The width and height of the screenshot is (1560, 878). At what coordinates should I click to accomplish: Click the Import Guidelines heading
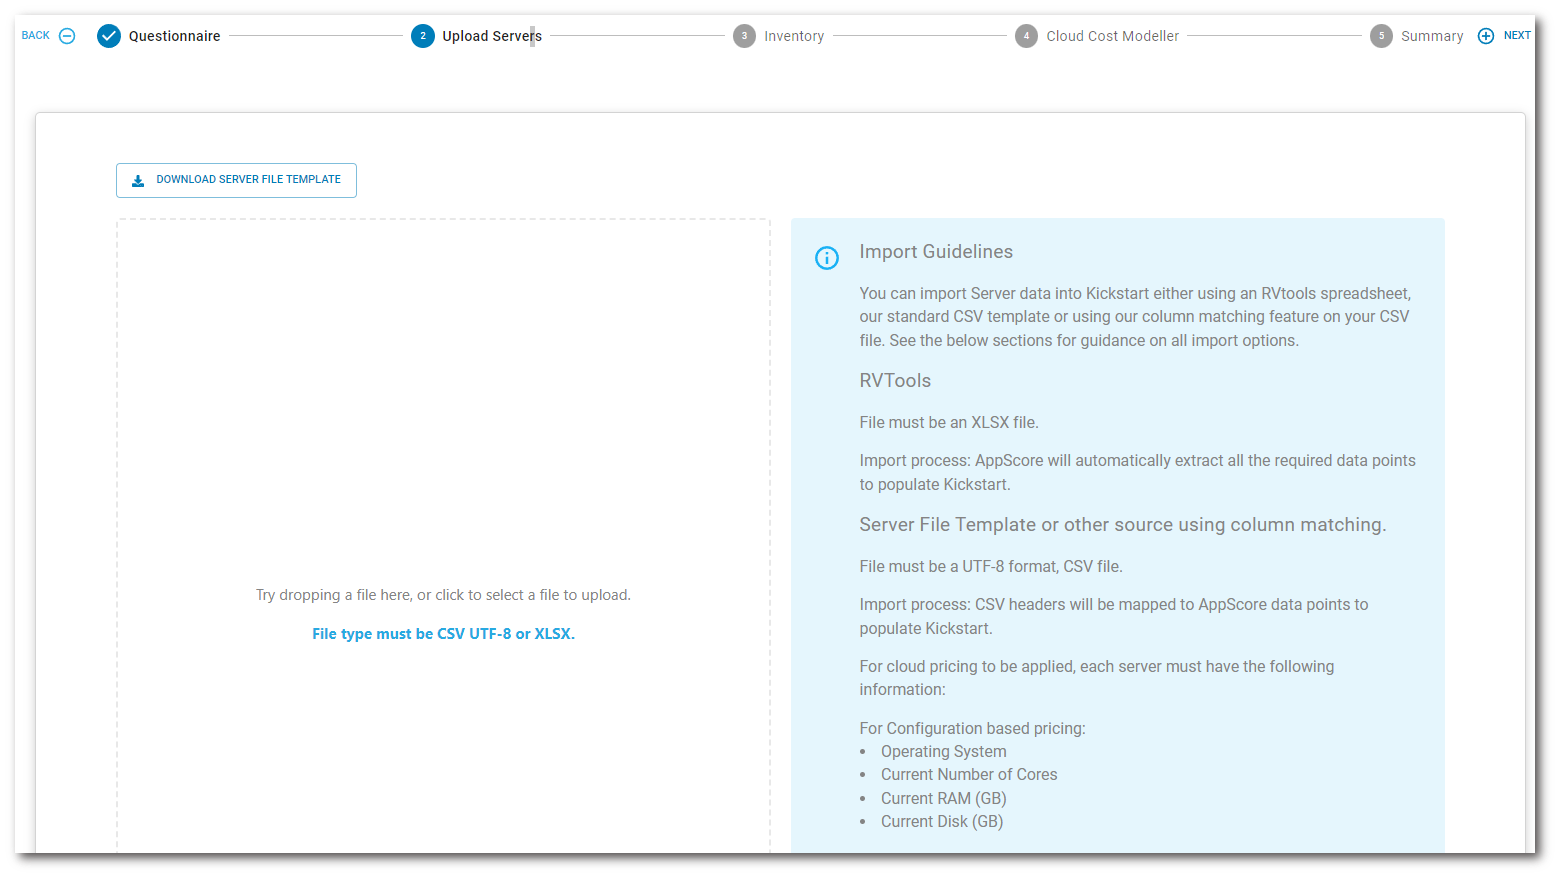[x=935, y=252]
